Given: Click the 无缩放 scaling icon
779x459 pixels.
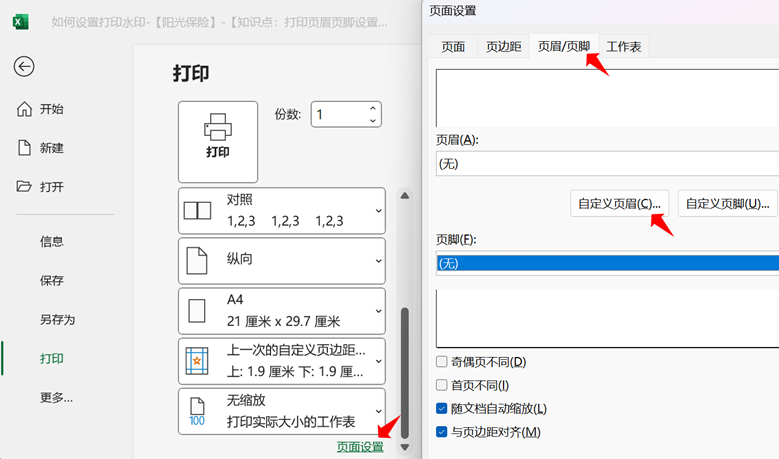Looking at the screenshot, I should 198,410.
